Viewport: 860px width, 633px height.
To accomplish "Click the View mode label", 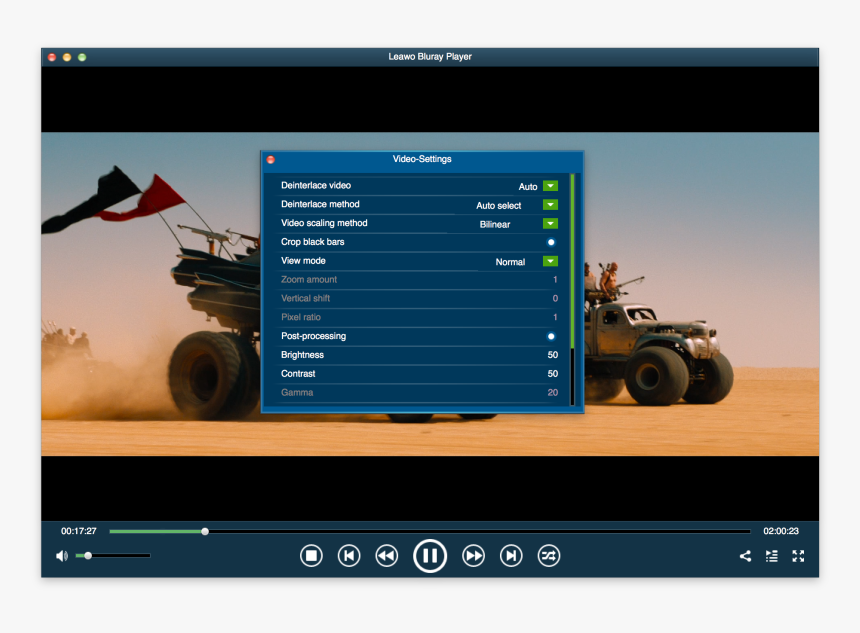I will (x=303, y=261).
